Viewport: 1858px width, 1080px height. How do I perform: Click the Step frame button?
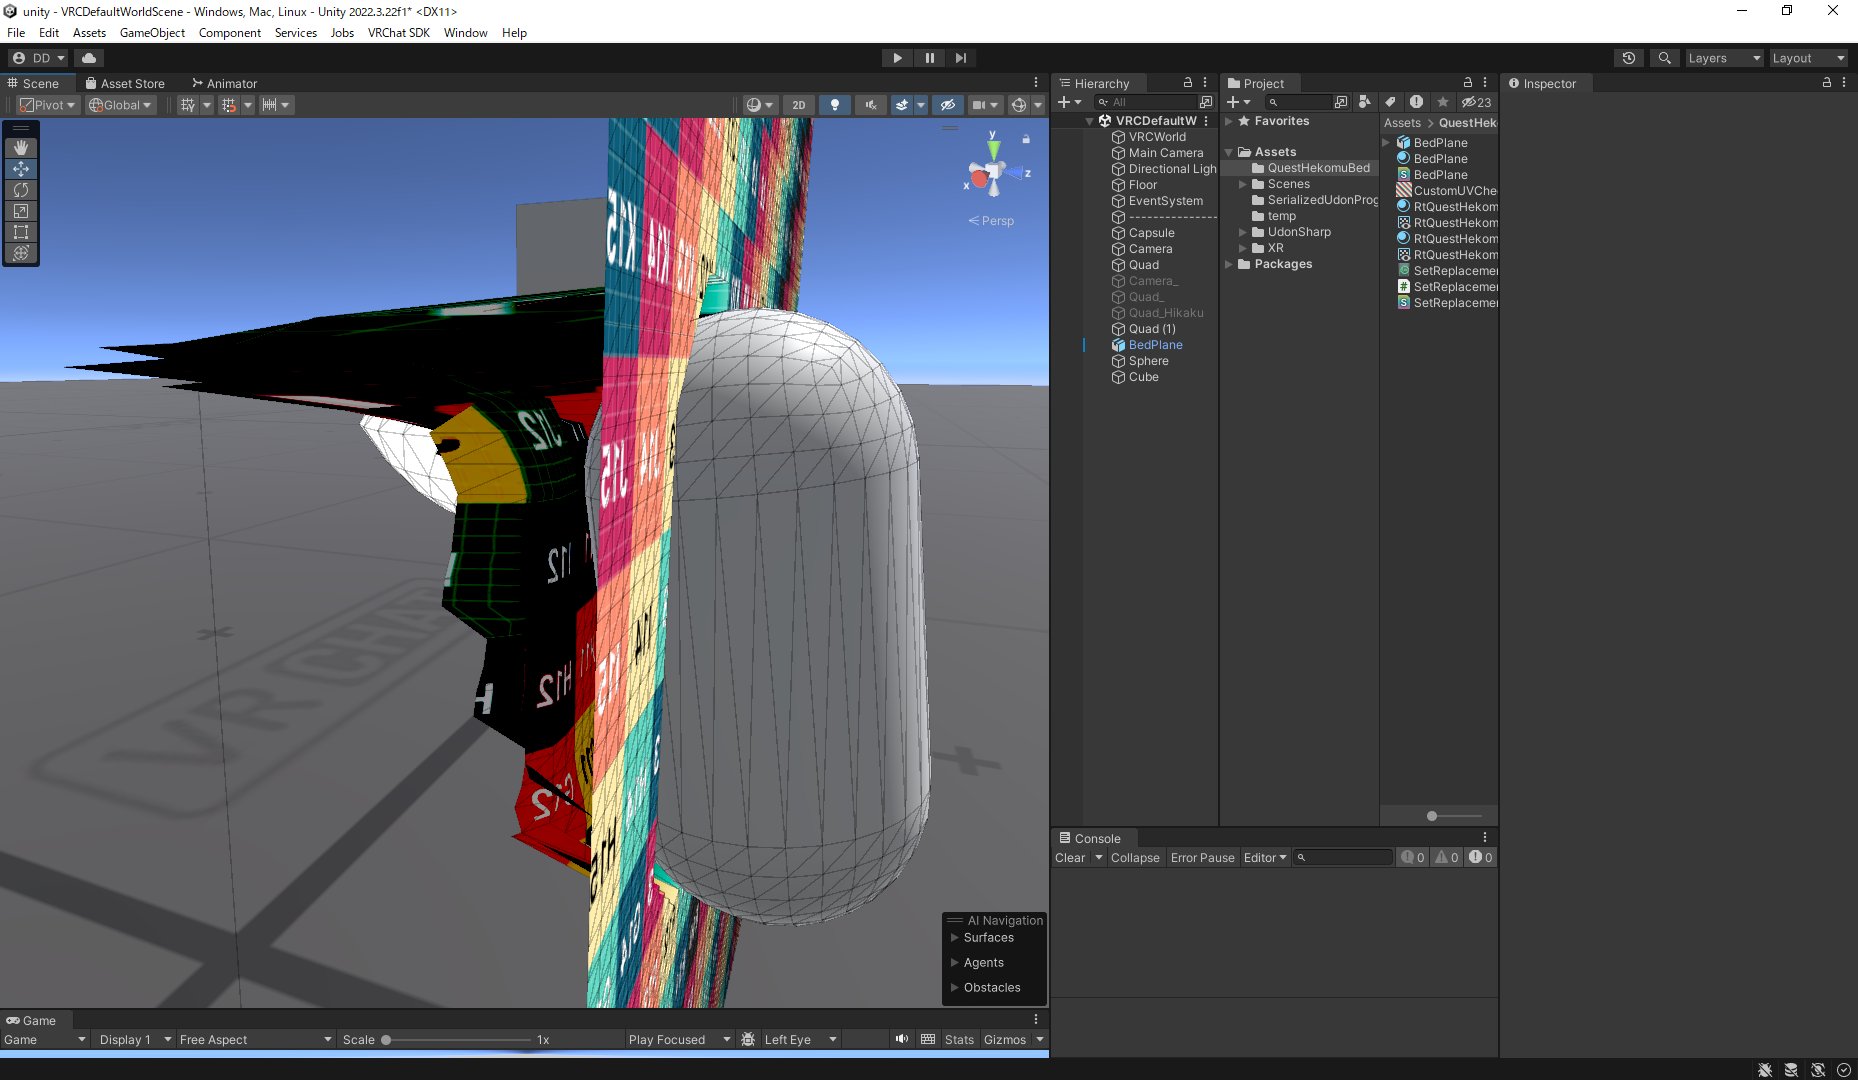[x=961, y=58]
